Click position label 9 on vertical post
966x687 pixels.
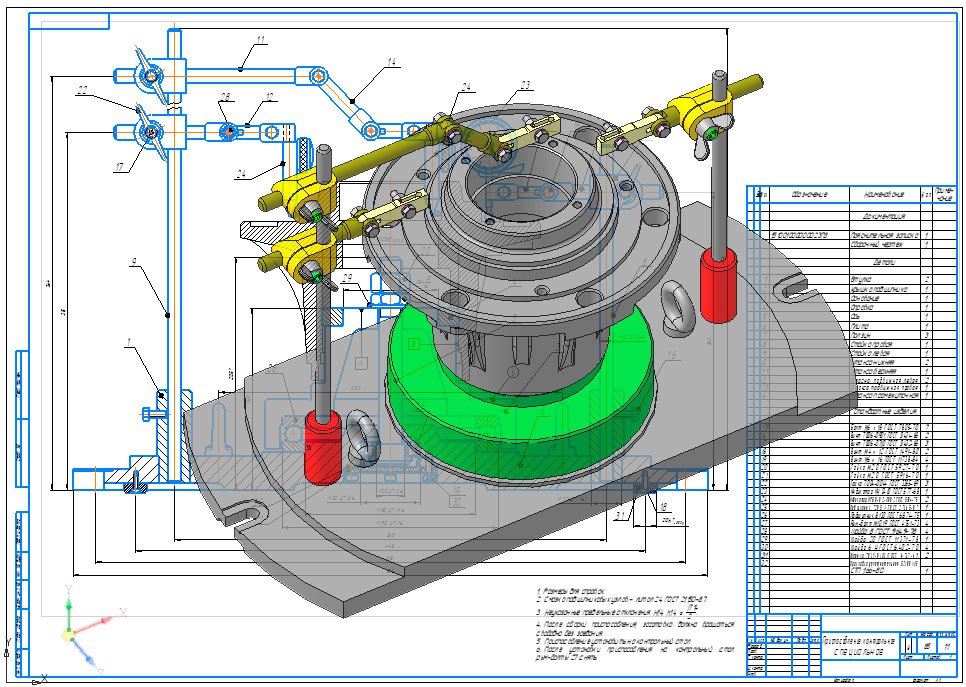click(x=132, y=262)
